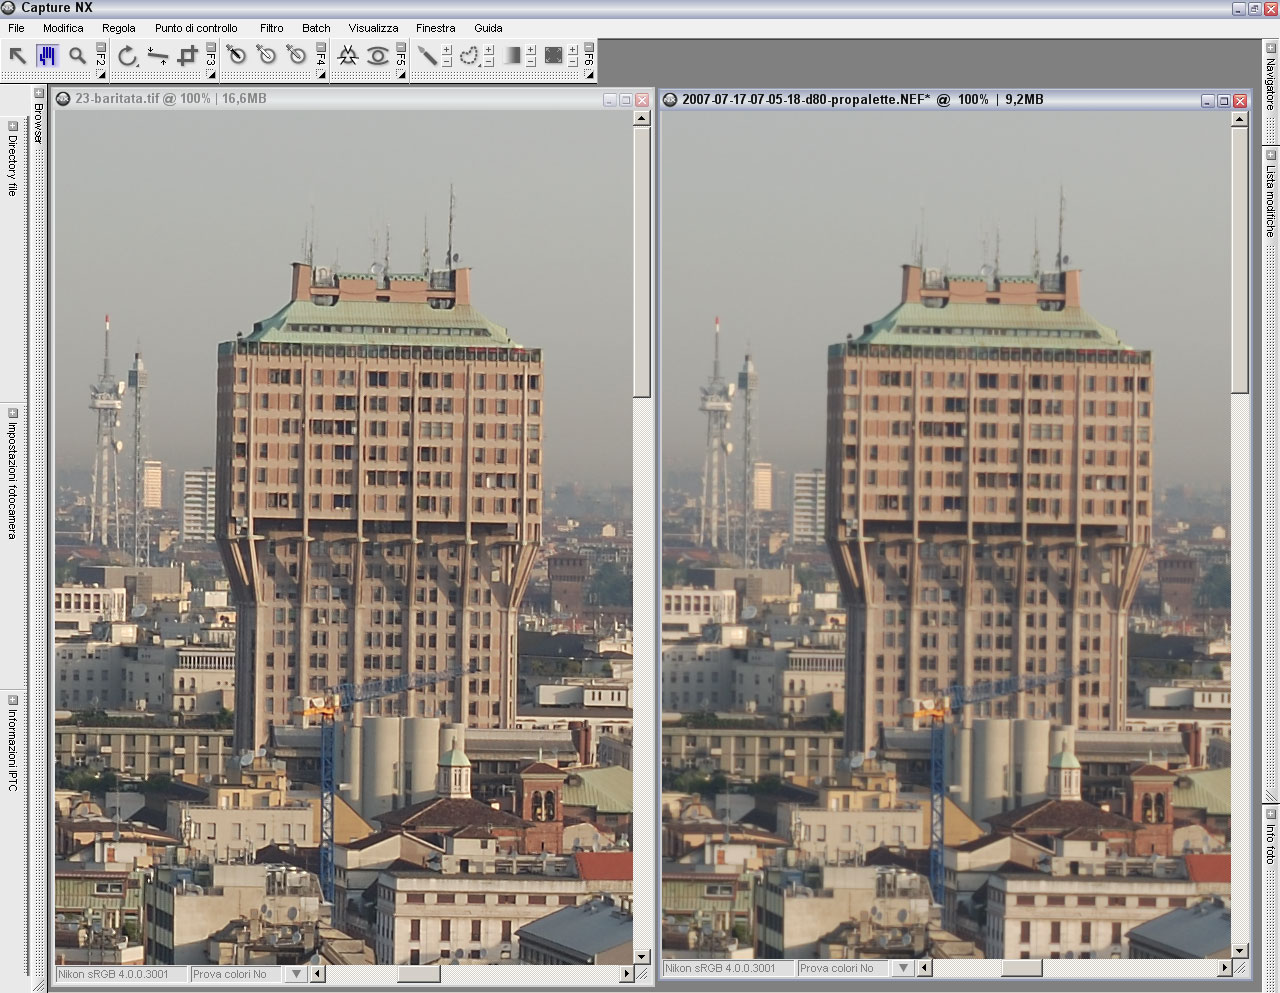Select the White Control Point tool
The image size is (1280, 993).
click(267, 56)
